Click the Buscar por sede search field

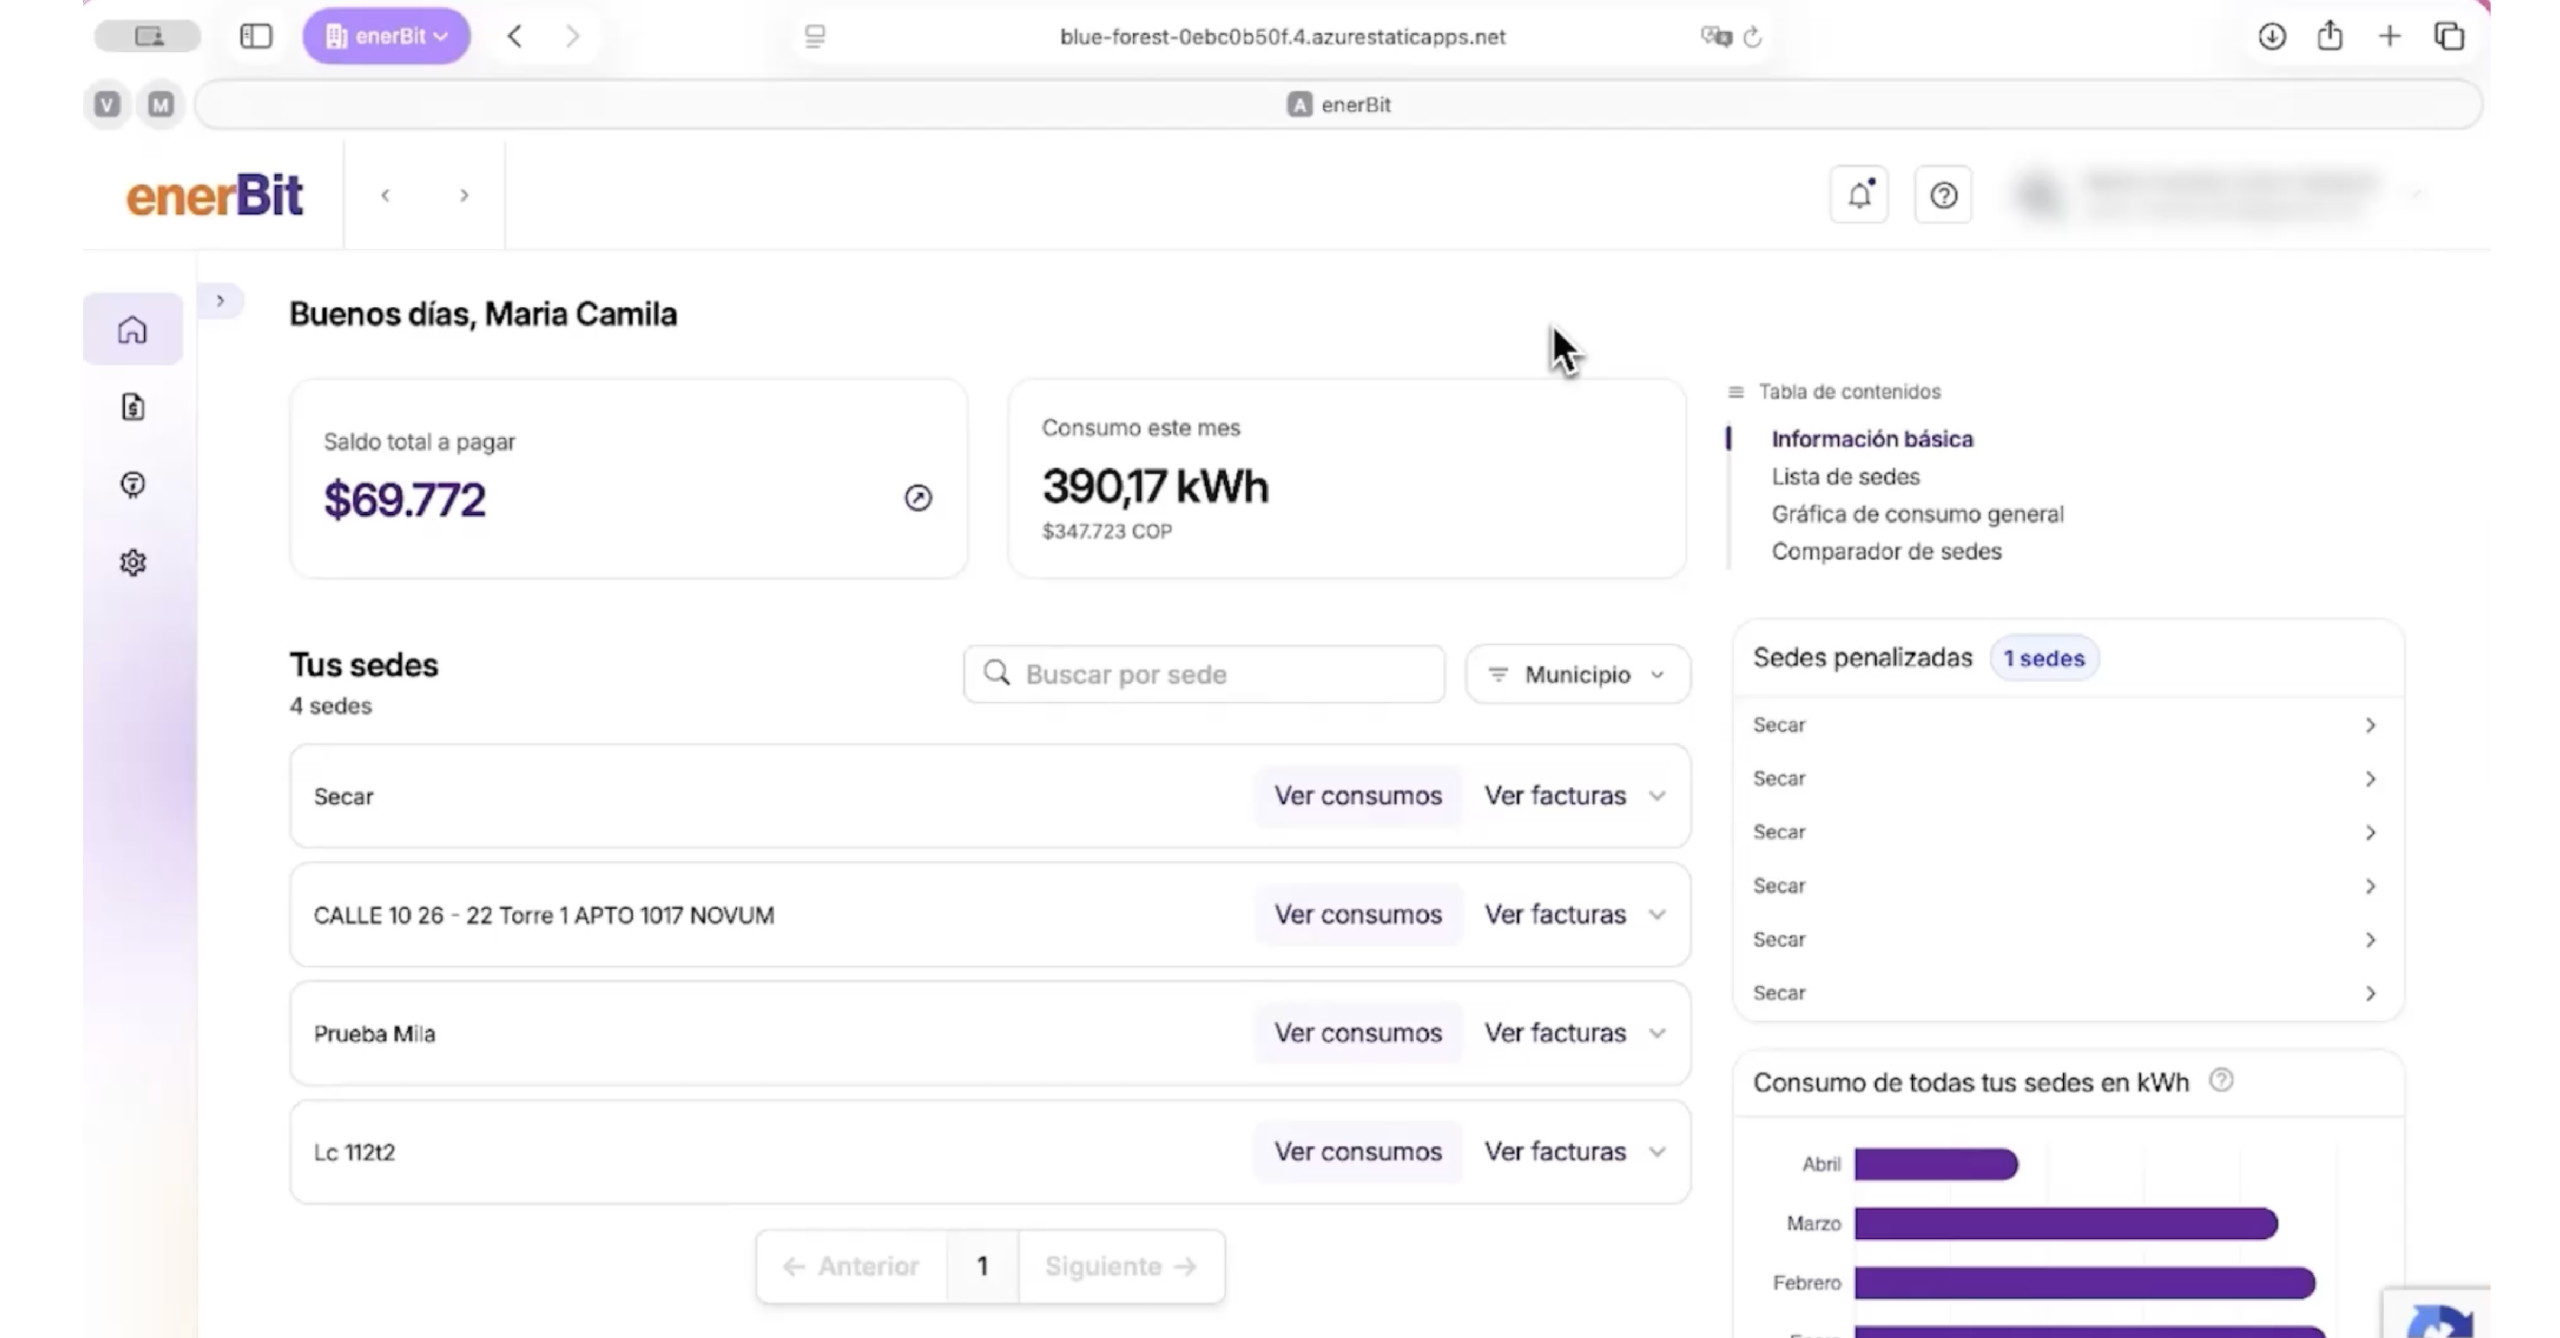click(x=1204, y=674)
